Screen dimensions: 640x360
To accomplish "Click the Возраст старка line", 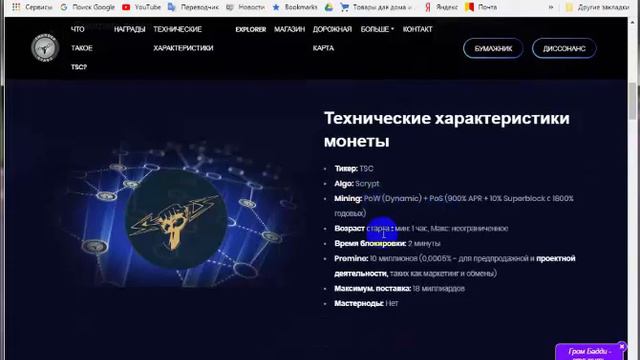I will pyautogui.click(x=421, y=229).
